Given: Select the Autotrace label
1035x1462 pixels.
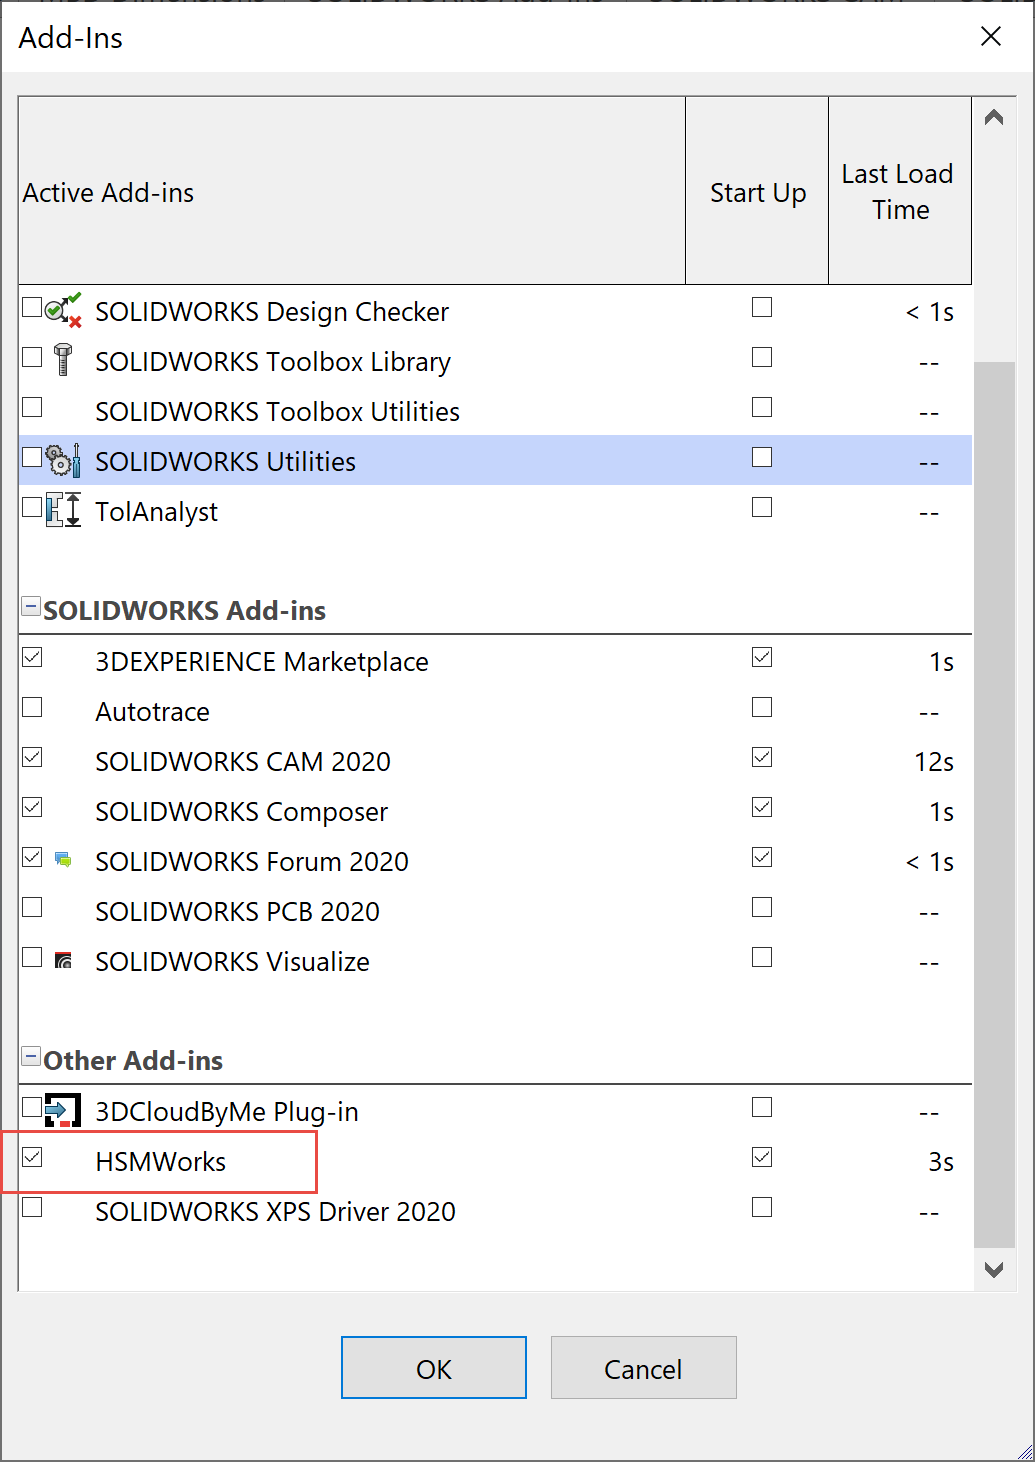Looking at the screenshot, I should 153,711.
